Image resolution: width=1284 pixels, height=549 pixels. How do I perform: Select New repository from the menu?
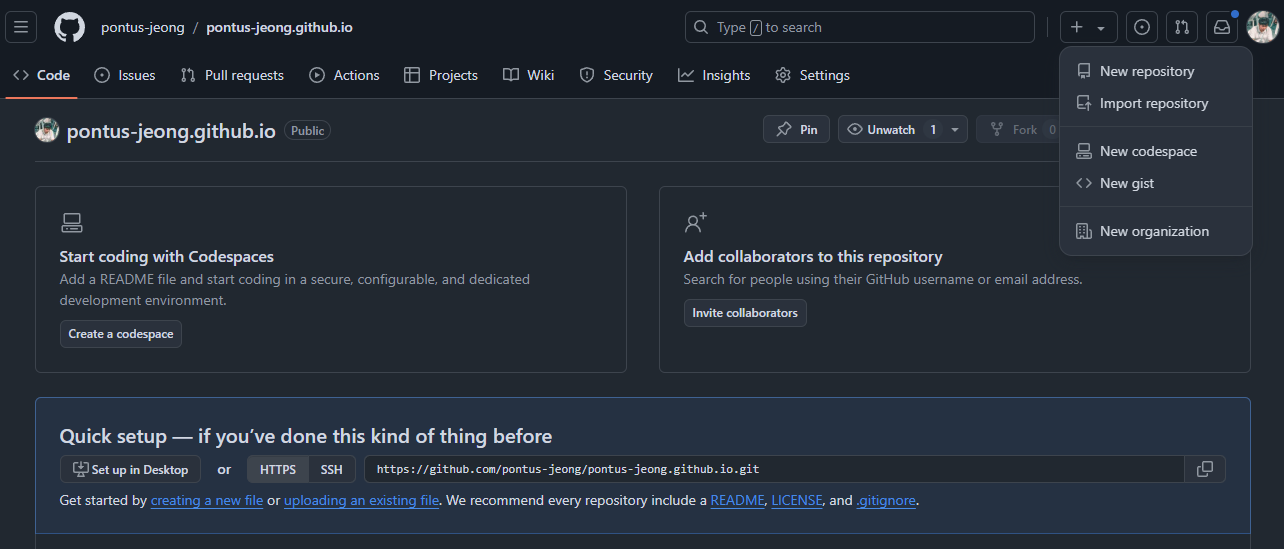[x=1156, y=71]
